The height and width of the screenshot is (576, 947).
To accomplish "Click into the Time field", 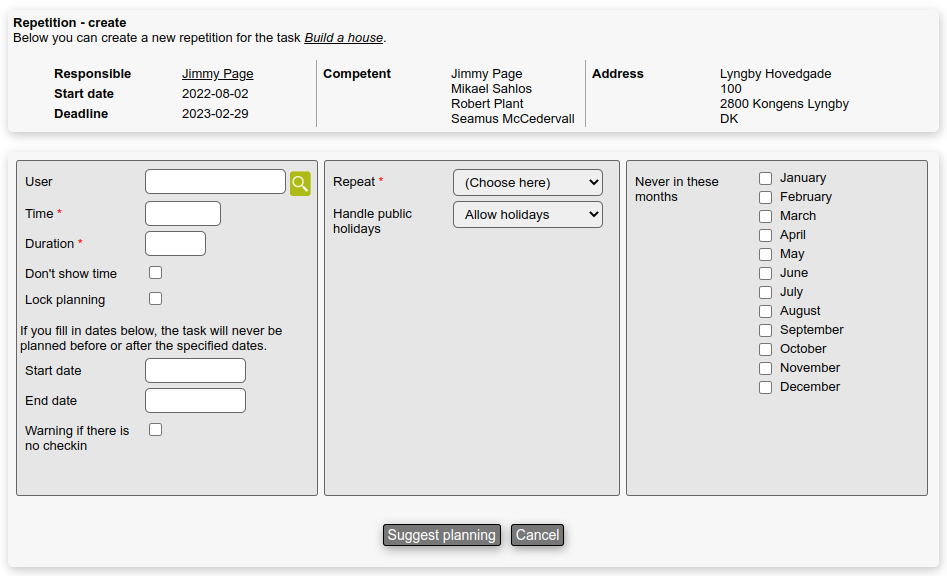I will coord(183,213).
